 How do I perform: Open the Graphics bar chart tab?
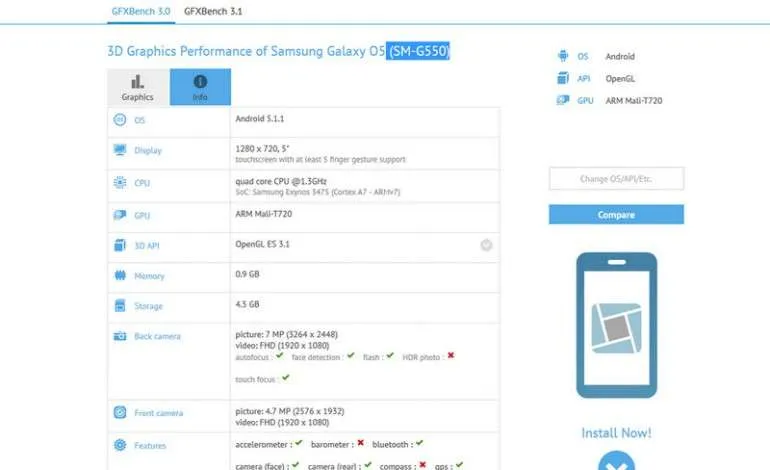click(138, 87)
